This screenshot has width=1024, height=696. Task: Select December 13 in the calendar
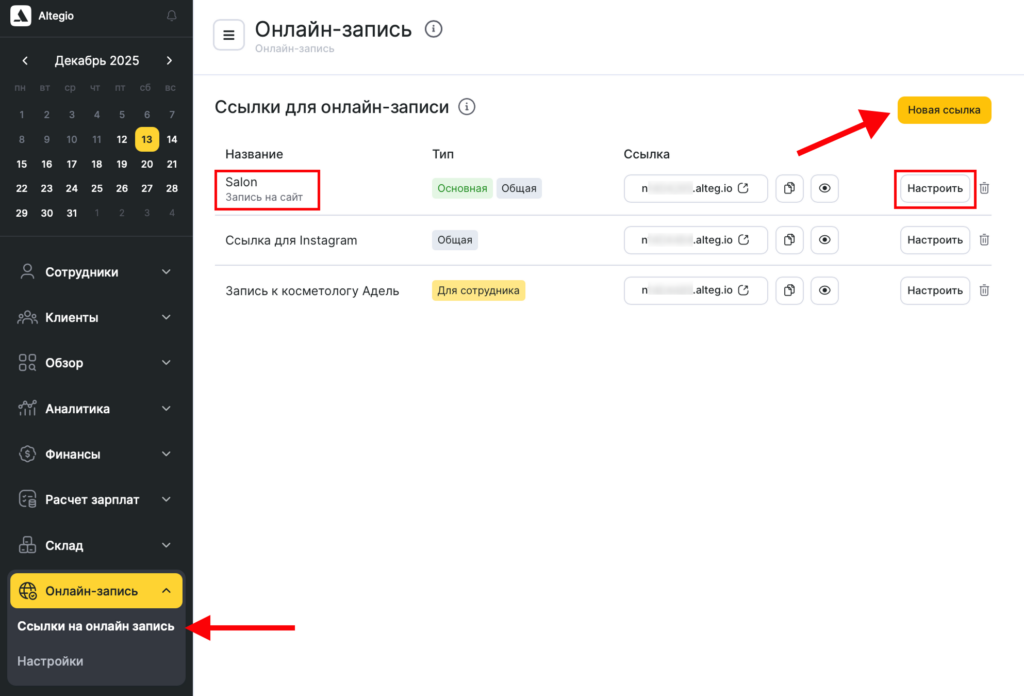click(x=147, y=139)
